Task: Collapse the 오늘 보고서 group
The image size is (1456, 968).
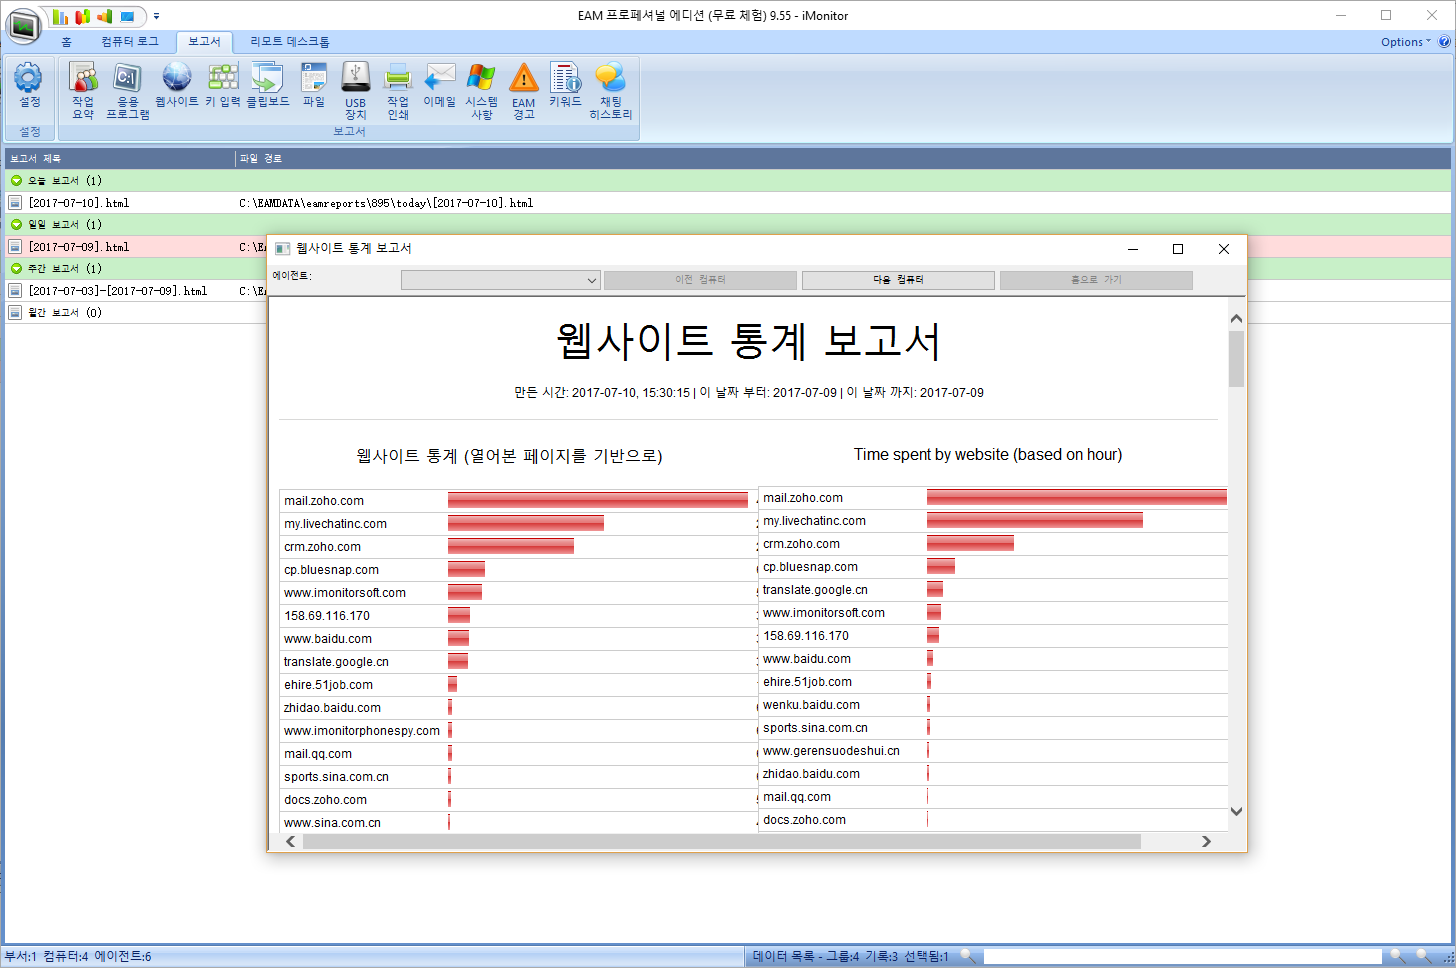Action: 16,181
